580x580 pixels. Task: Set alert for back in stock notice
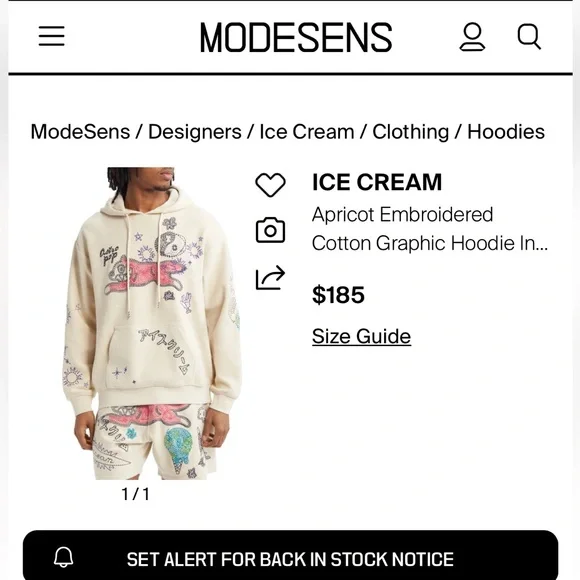(290, 555)
